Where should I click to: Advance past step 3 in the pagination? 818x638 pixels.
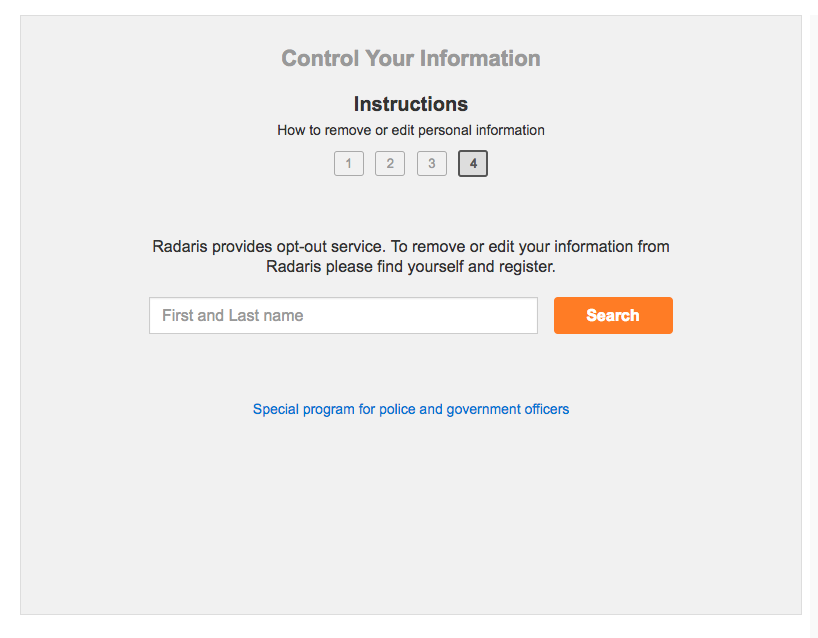tap(472, 163)
